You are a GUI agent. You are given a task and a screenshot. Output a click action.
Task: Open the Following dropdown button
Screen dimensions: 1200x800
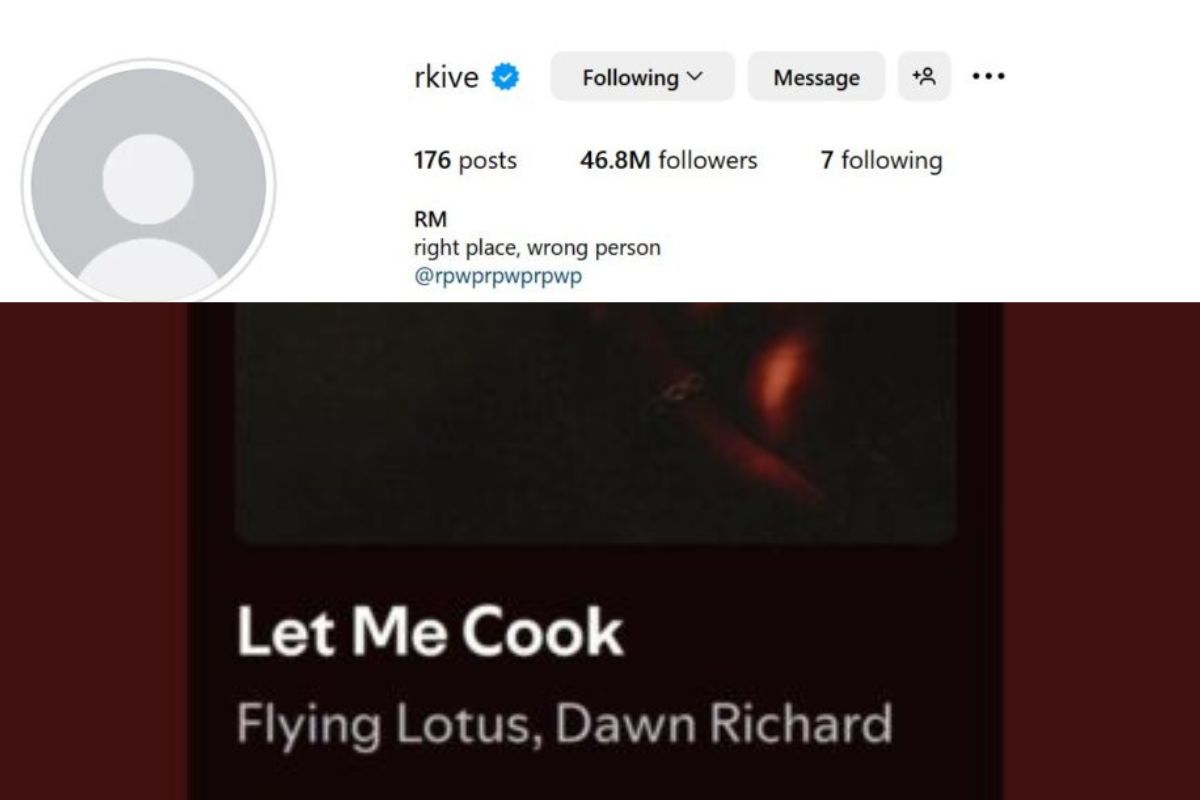[641, 77]
